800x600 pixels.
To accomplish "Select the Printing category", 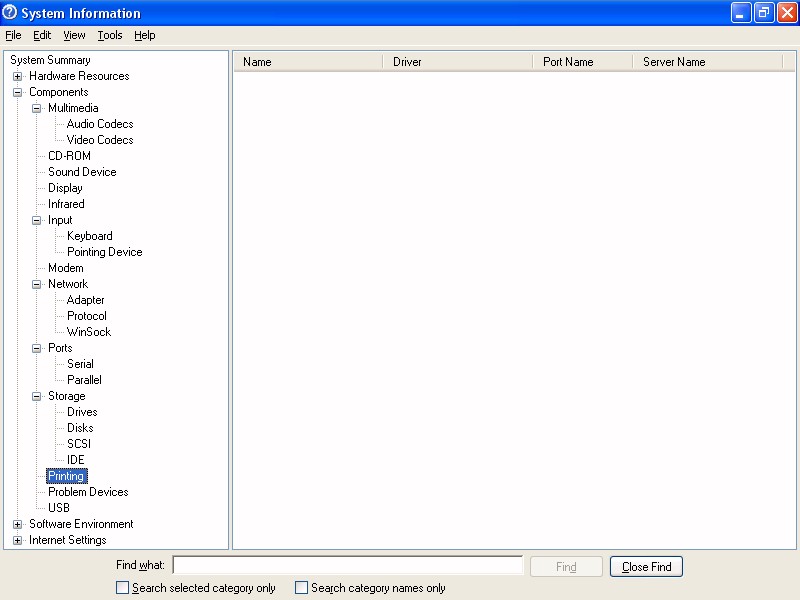I will (67, 476).
